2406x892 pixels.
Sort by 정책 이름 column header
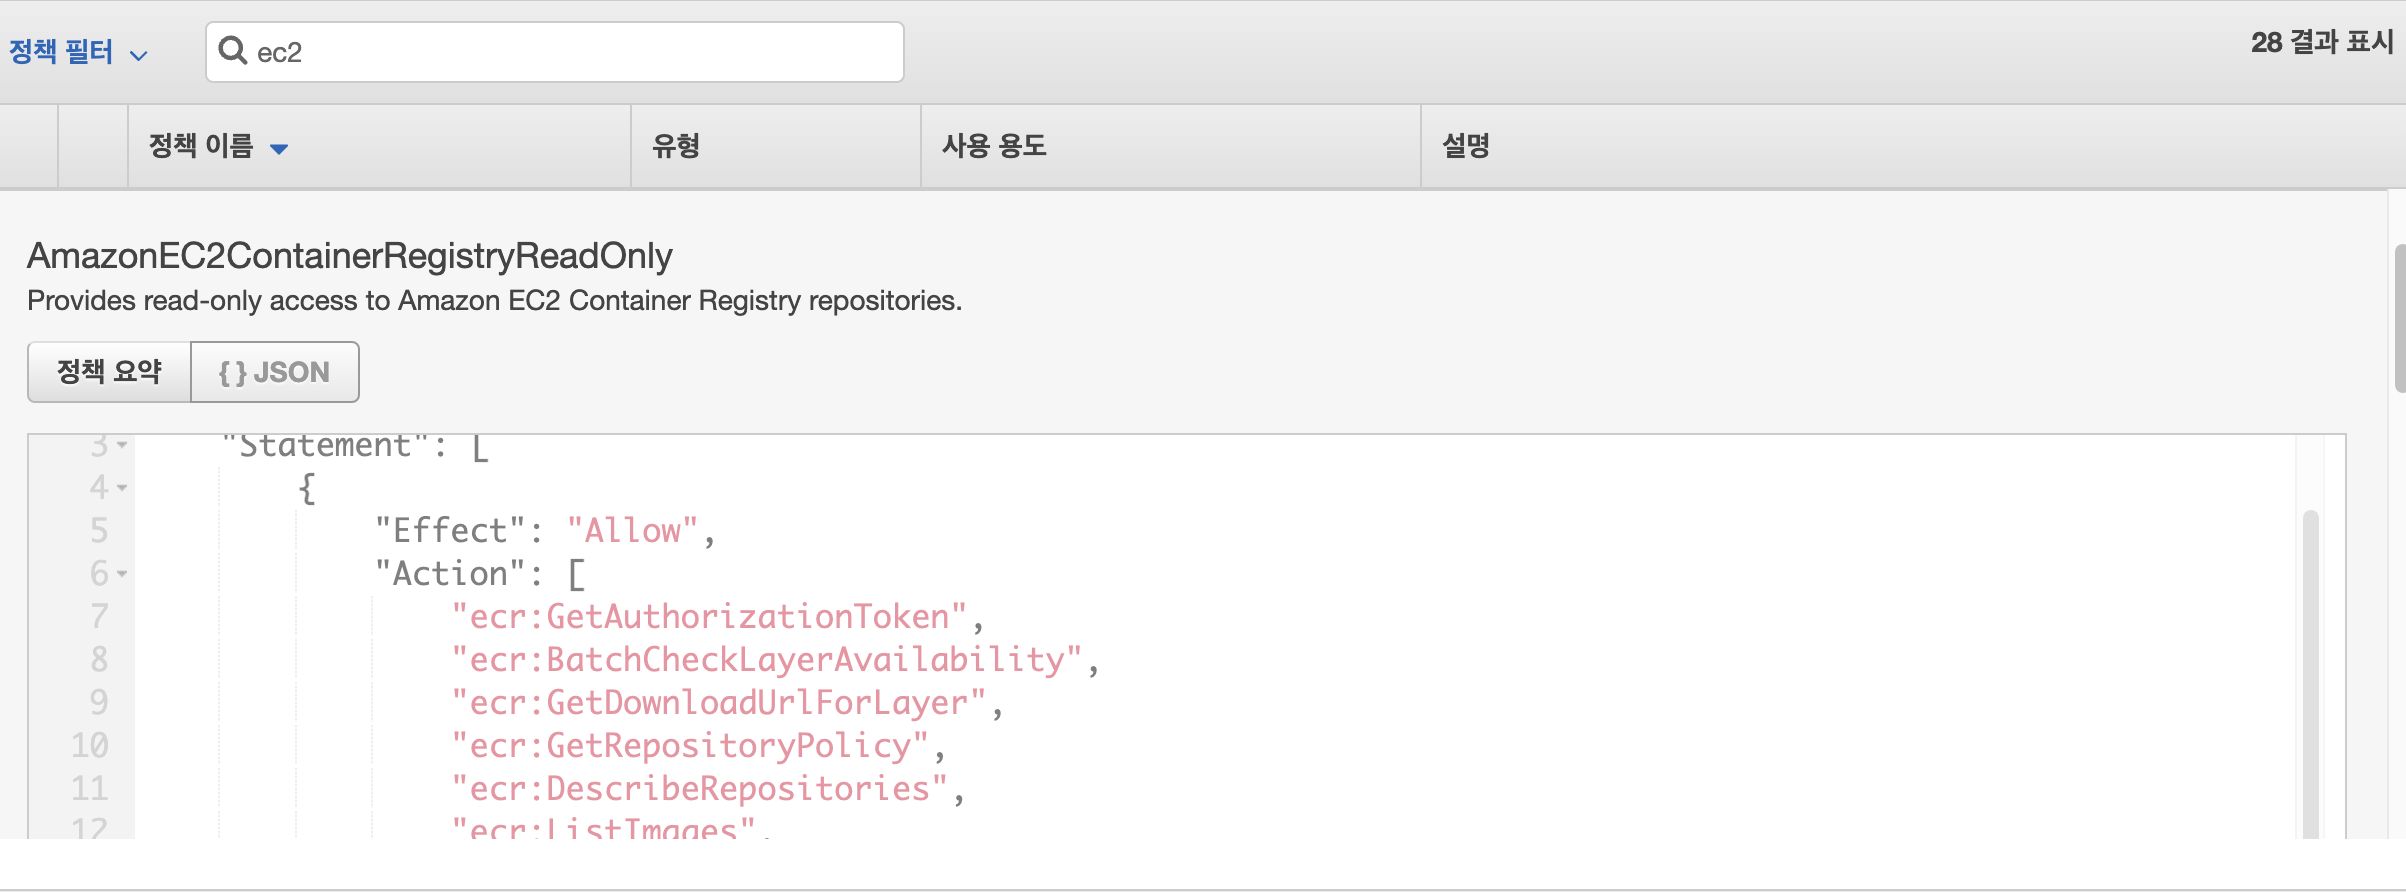218,146
